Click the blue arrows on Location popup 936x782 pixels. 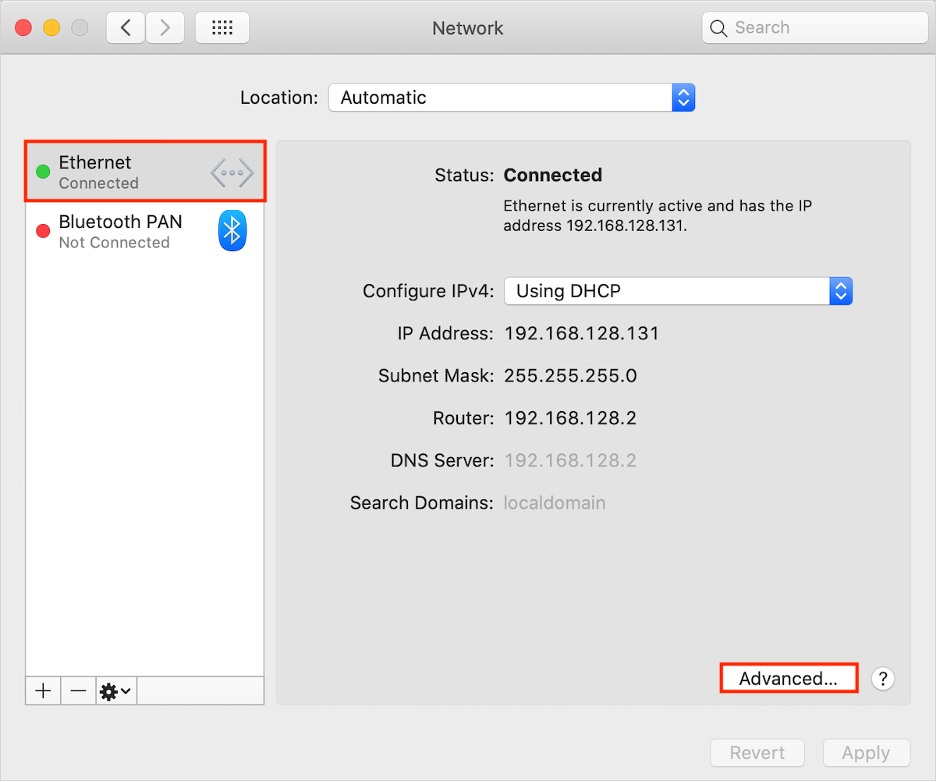(683, 97)
